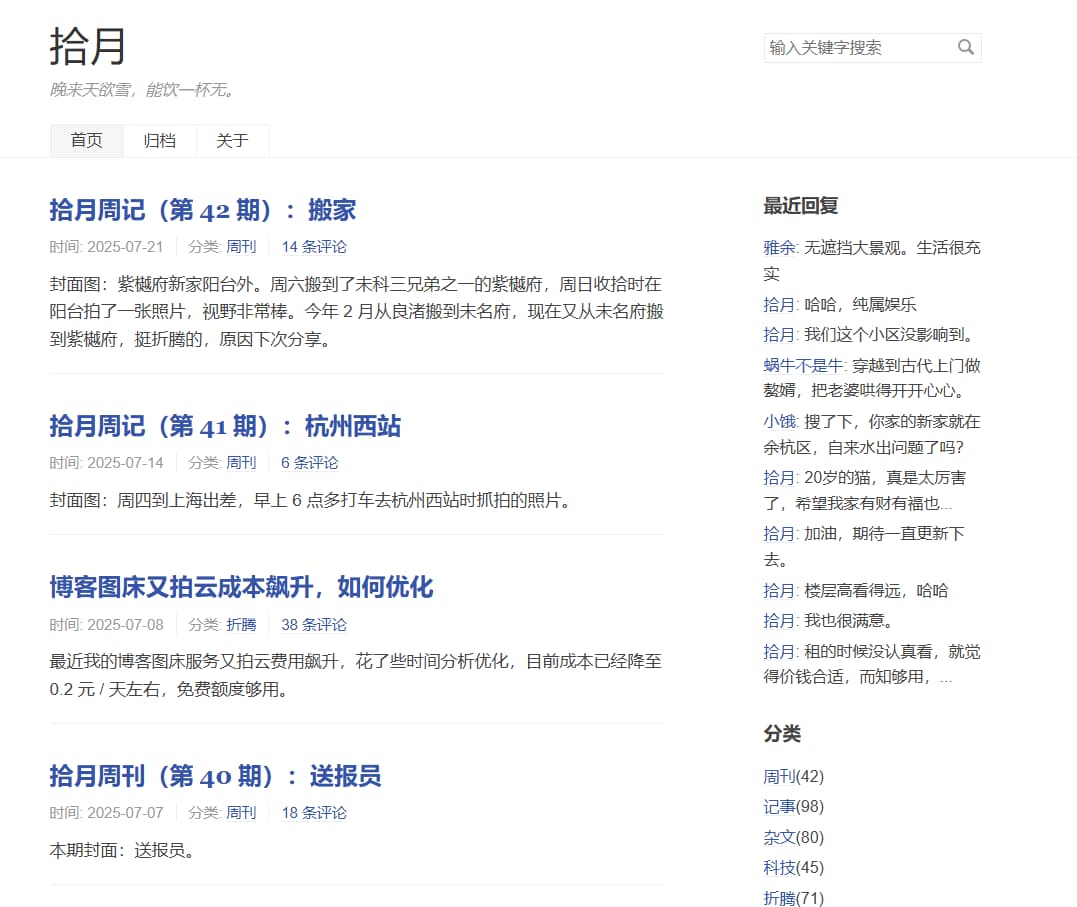
Task: Browse the 科技 category in sidebar
Action: tap(779, 868)
